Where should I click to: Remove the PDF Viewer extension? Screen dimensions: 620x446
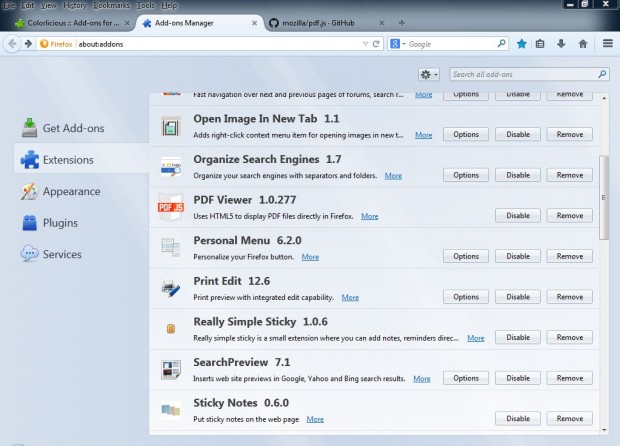click(x=570, y=215)
